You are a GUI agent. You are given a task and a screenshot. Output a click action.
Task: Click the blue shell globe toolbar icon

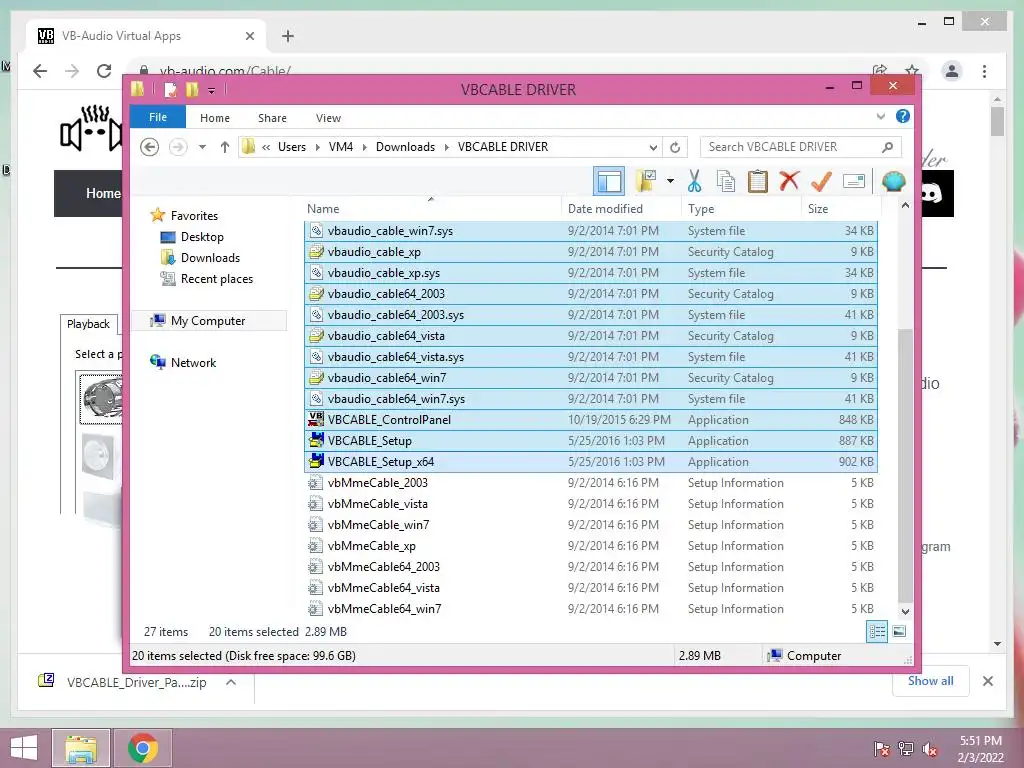[893, 181]
